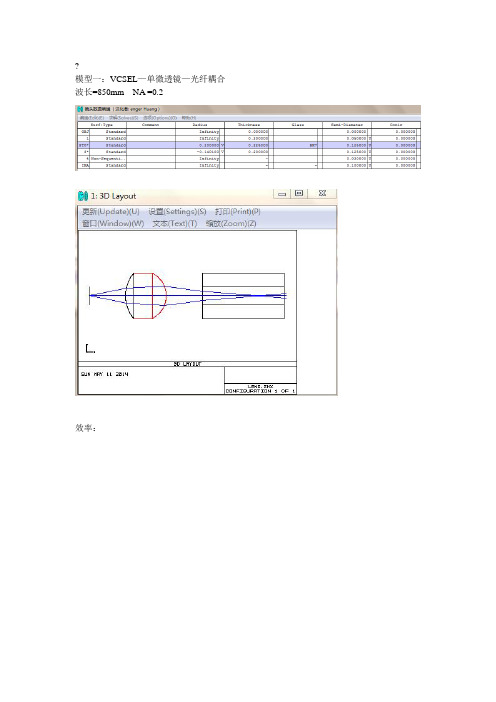Screen dimensions: 496x702
Task: Maximize the 3D Layout window
Action: [x=299, y=193]
